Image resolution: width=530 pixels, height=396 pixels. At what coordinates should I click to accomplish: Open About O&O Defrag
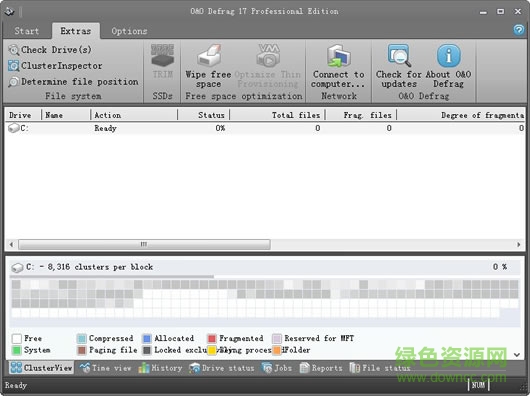coord(448,66)
